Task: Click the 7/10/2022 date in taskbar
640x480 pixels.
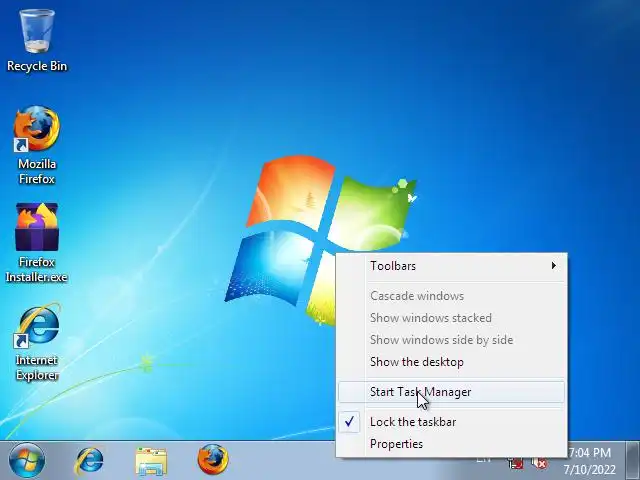Action: 590,470
